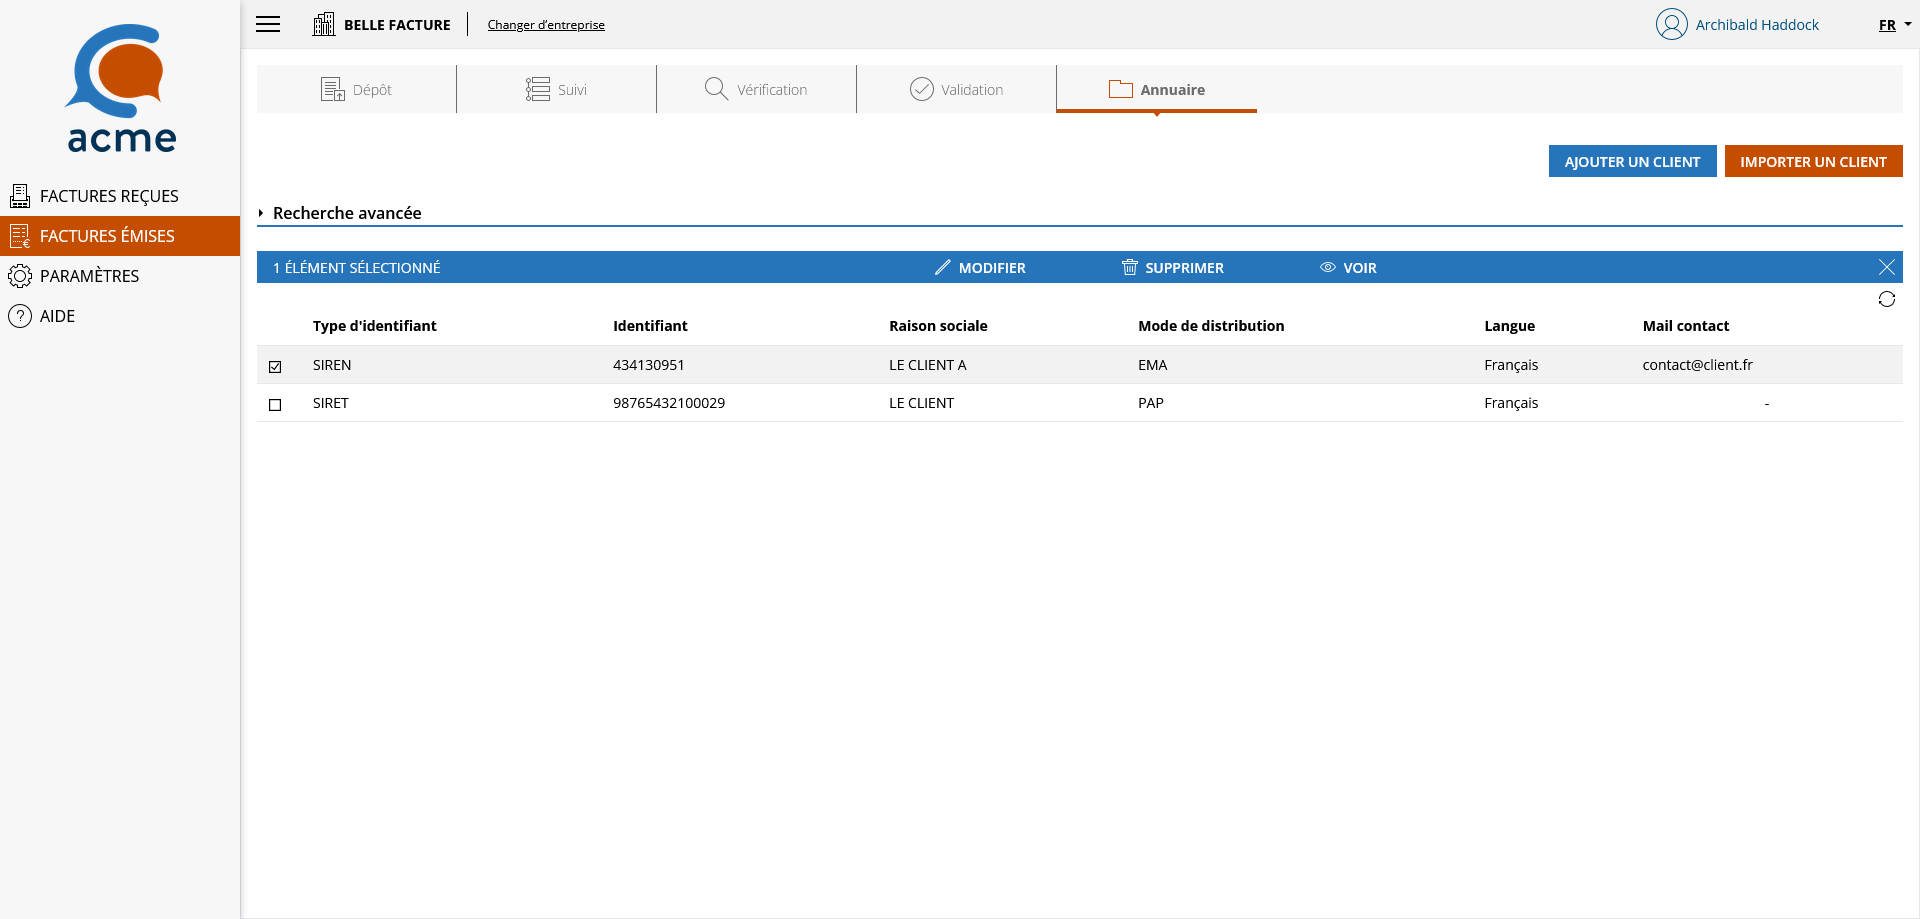Click the eye icon for Voir
This screenshot has height=919, width=1920.
1328,267
